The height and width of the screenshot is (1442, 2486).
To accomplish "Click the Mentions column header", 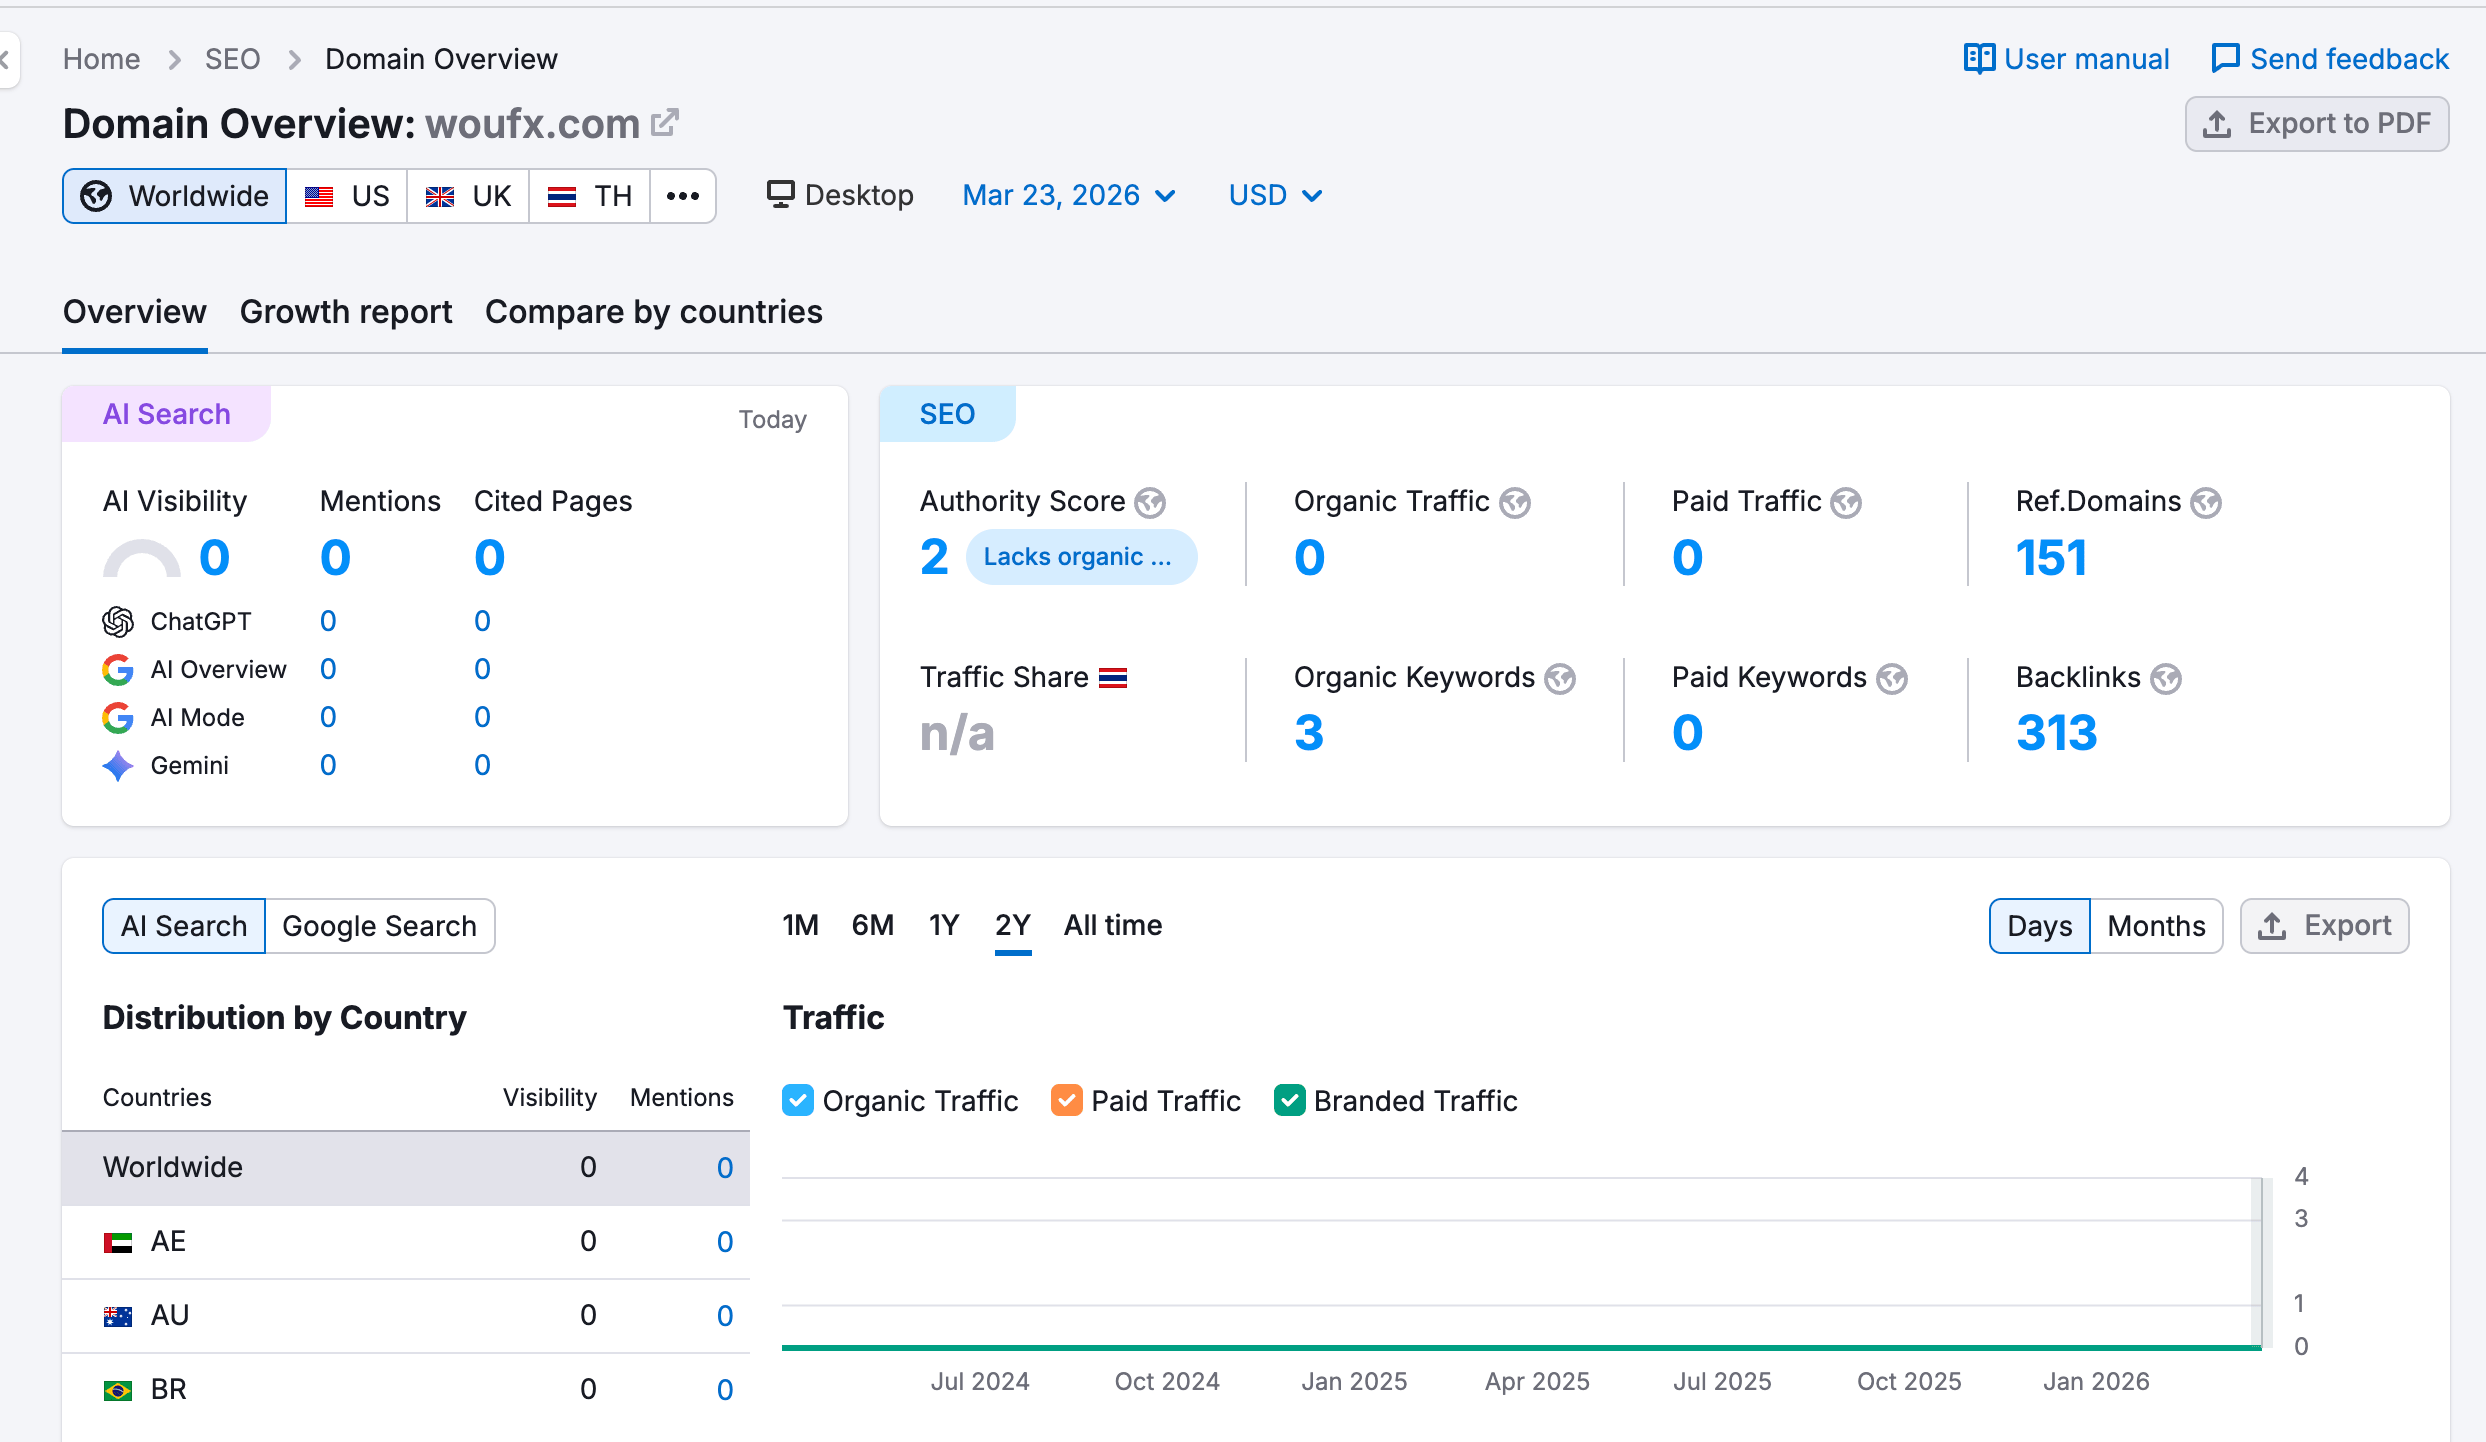I will click(682, 1097).
